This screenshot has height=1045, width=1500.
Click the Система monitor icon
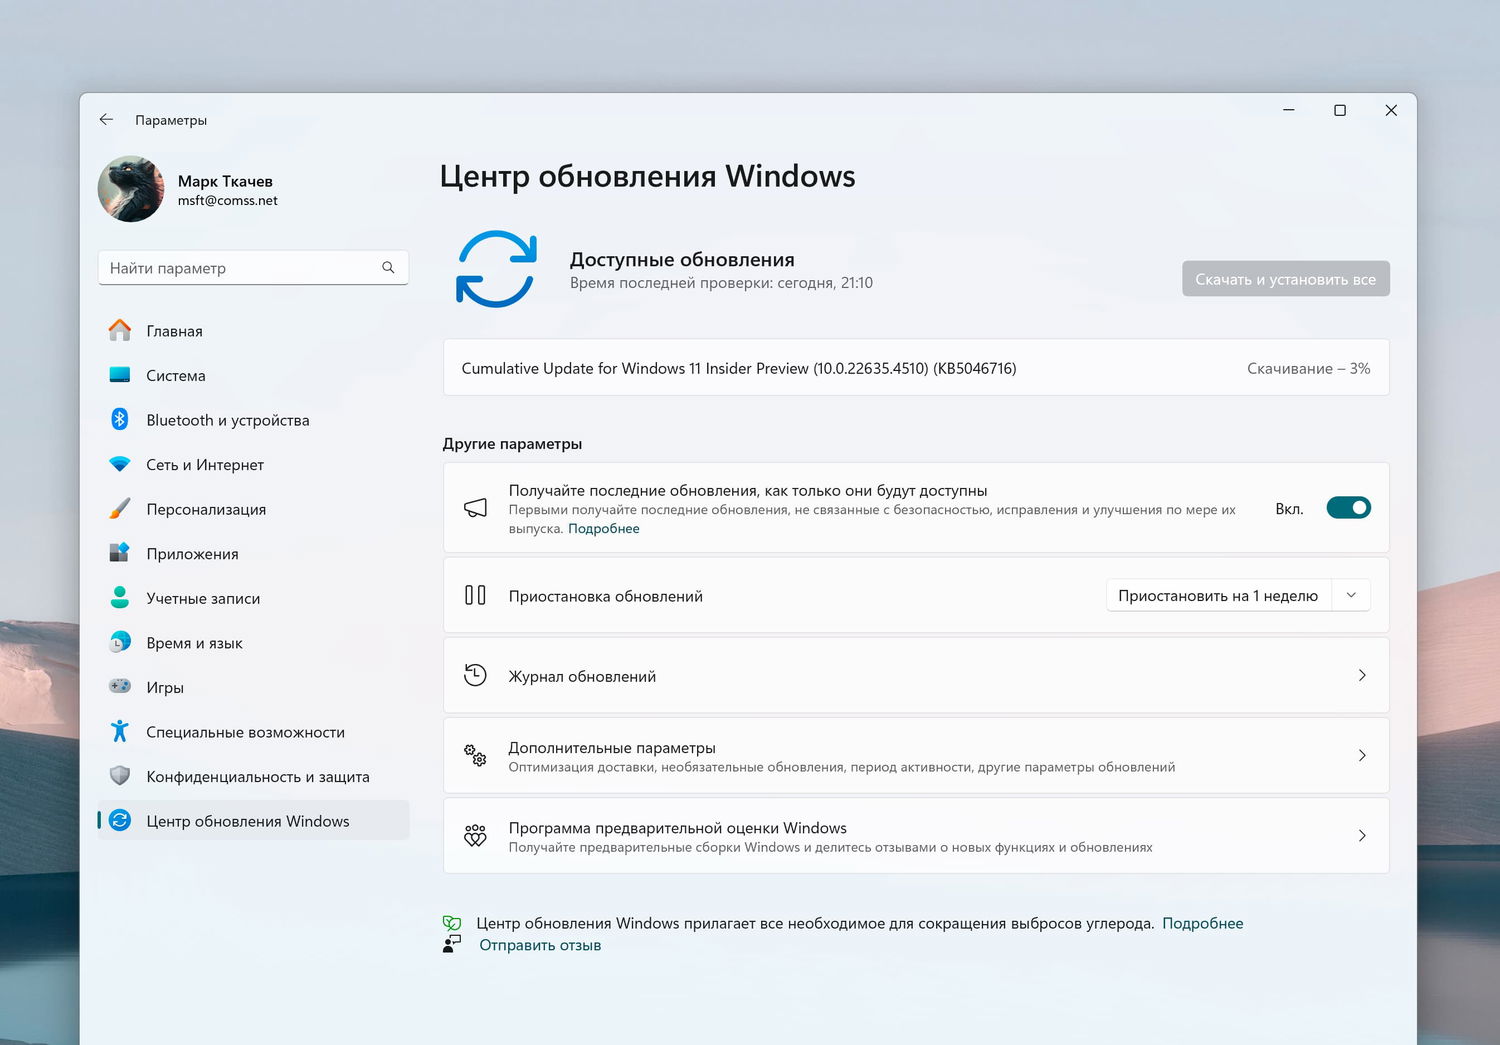[120, 375]
